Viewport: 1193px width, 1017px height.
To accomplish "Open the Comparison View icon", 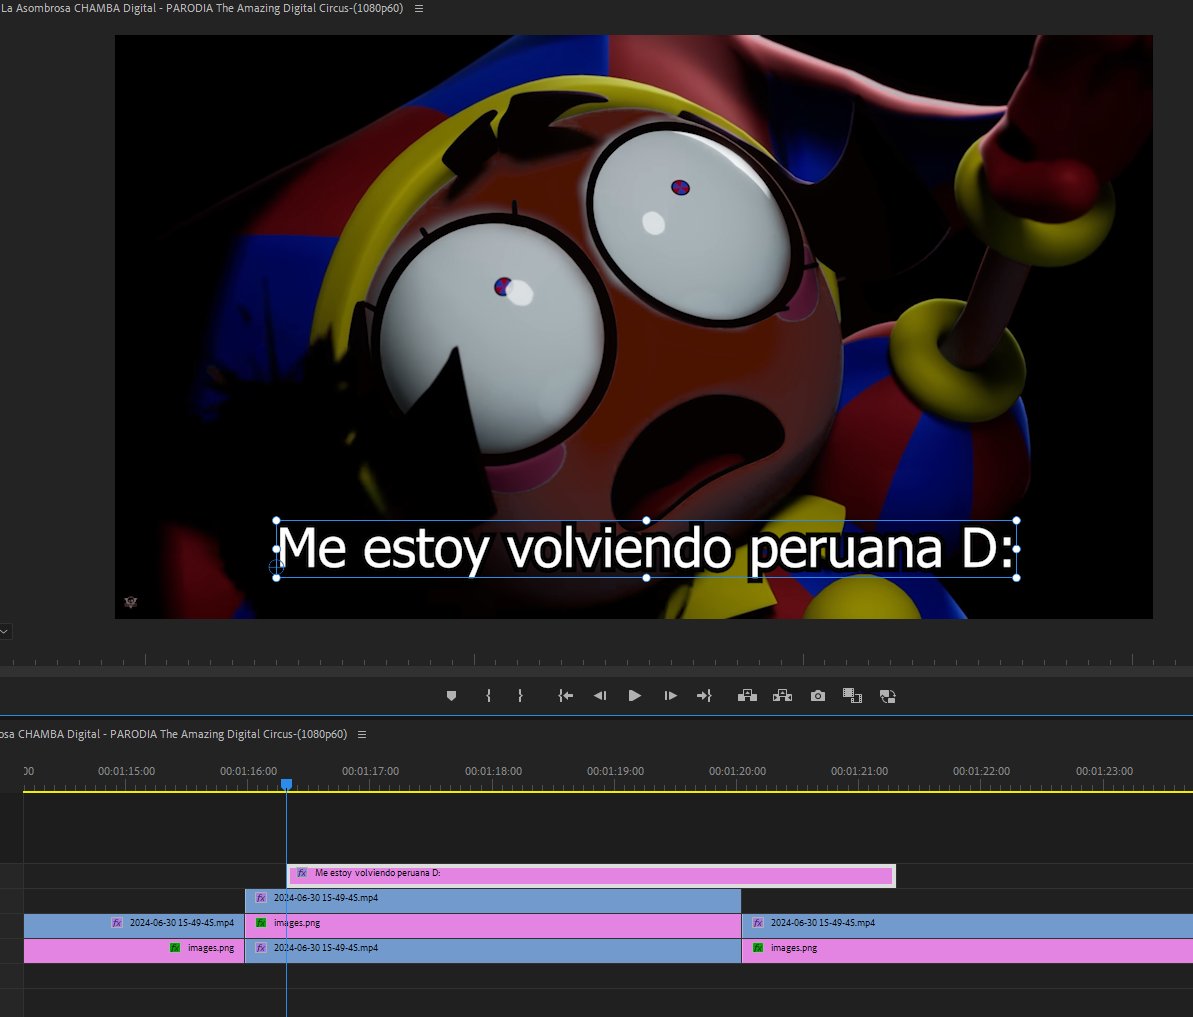I will [852, 695].
